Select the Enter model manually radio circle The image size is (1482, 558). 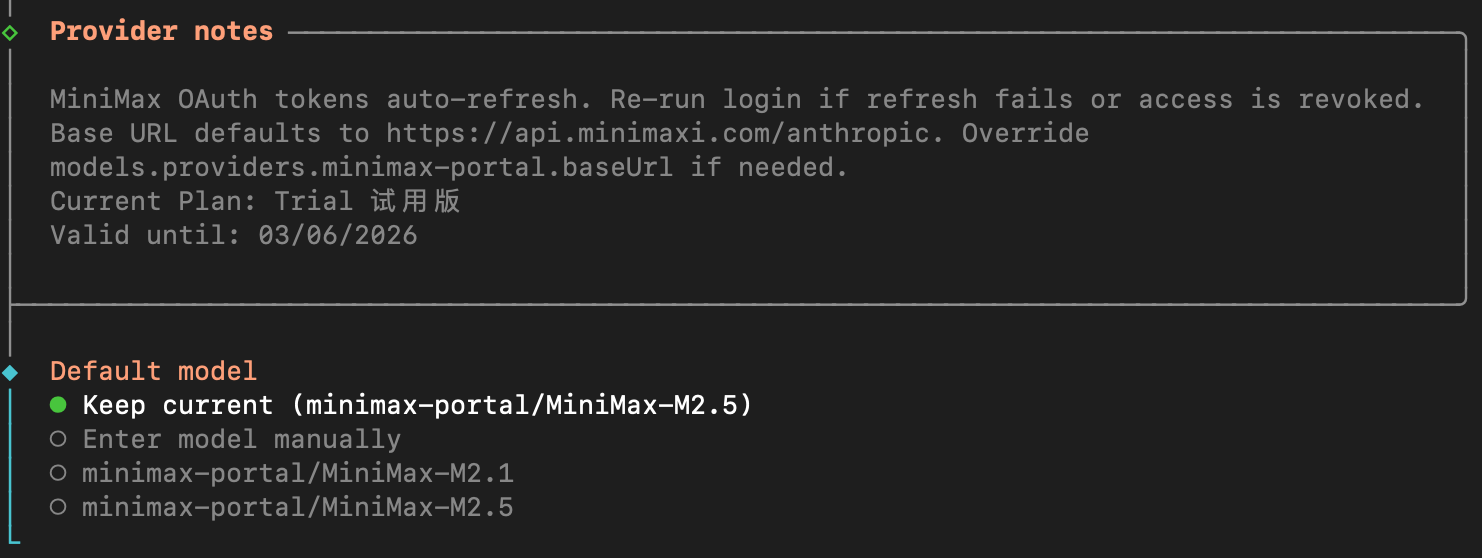tap(58, 439)
